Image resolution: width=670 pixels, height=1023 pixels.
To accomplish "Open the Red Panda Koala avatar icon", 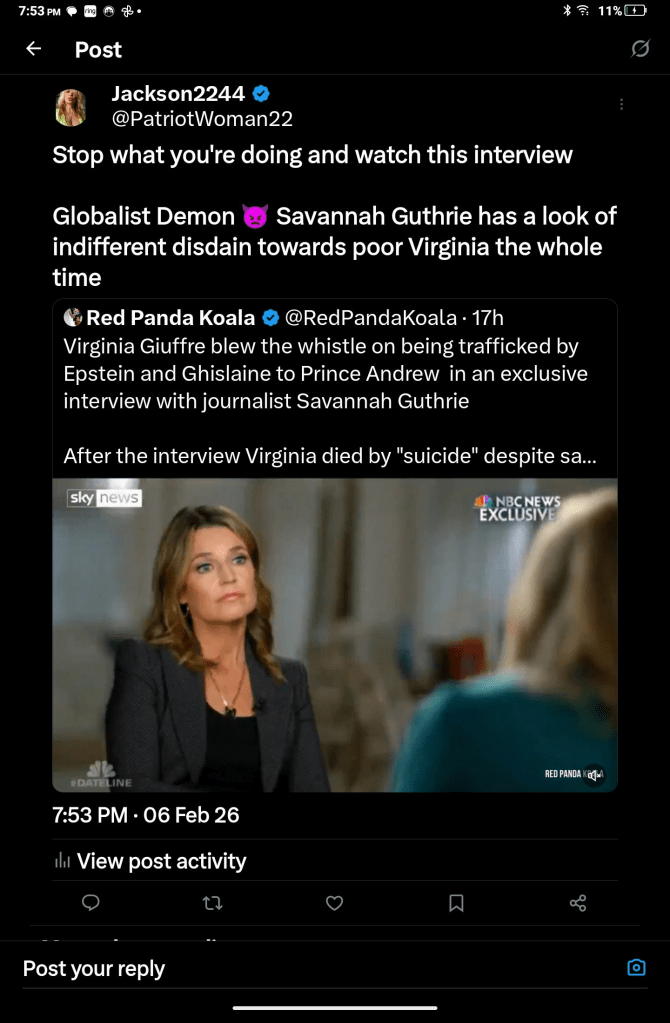I will 73,318.
